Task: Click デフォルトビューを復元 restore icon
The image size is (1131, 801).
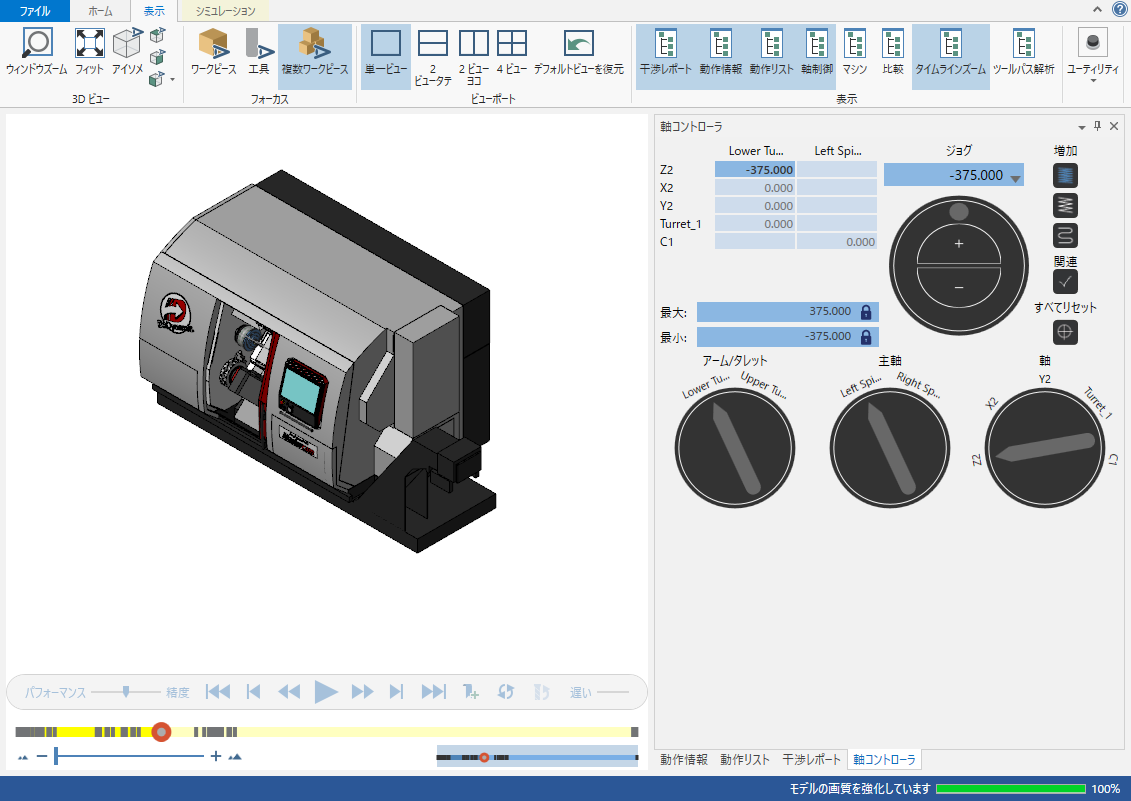Action: tap(578, 45)
